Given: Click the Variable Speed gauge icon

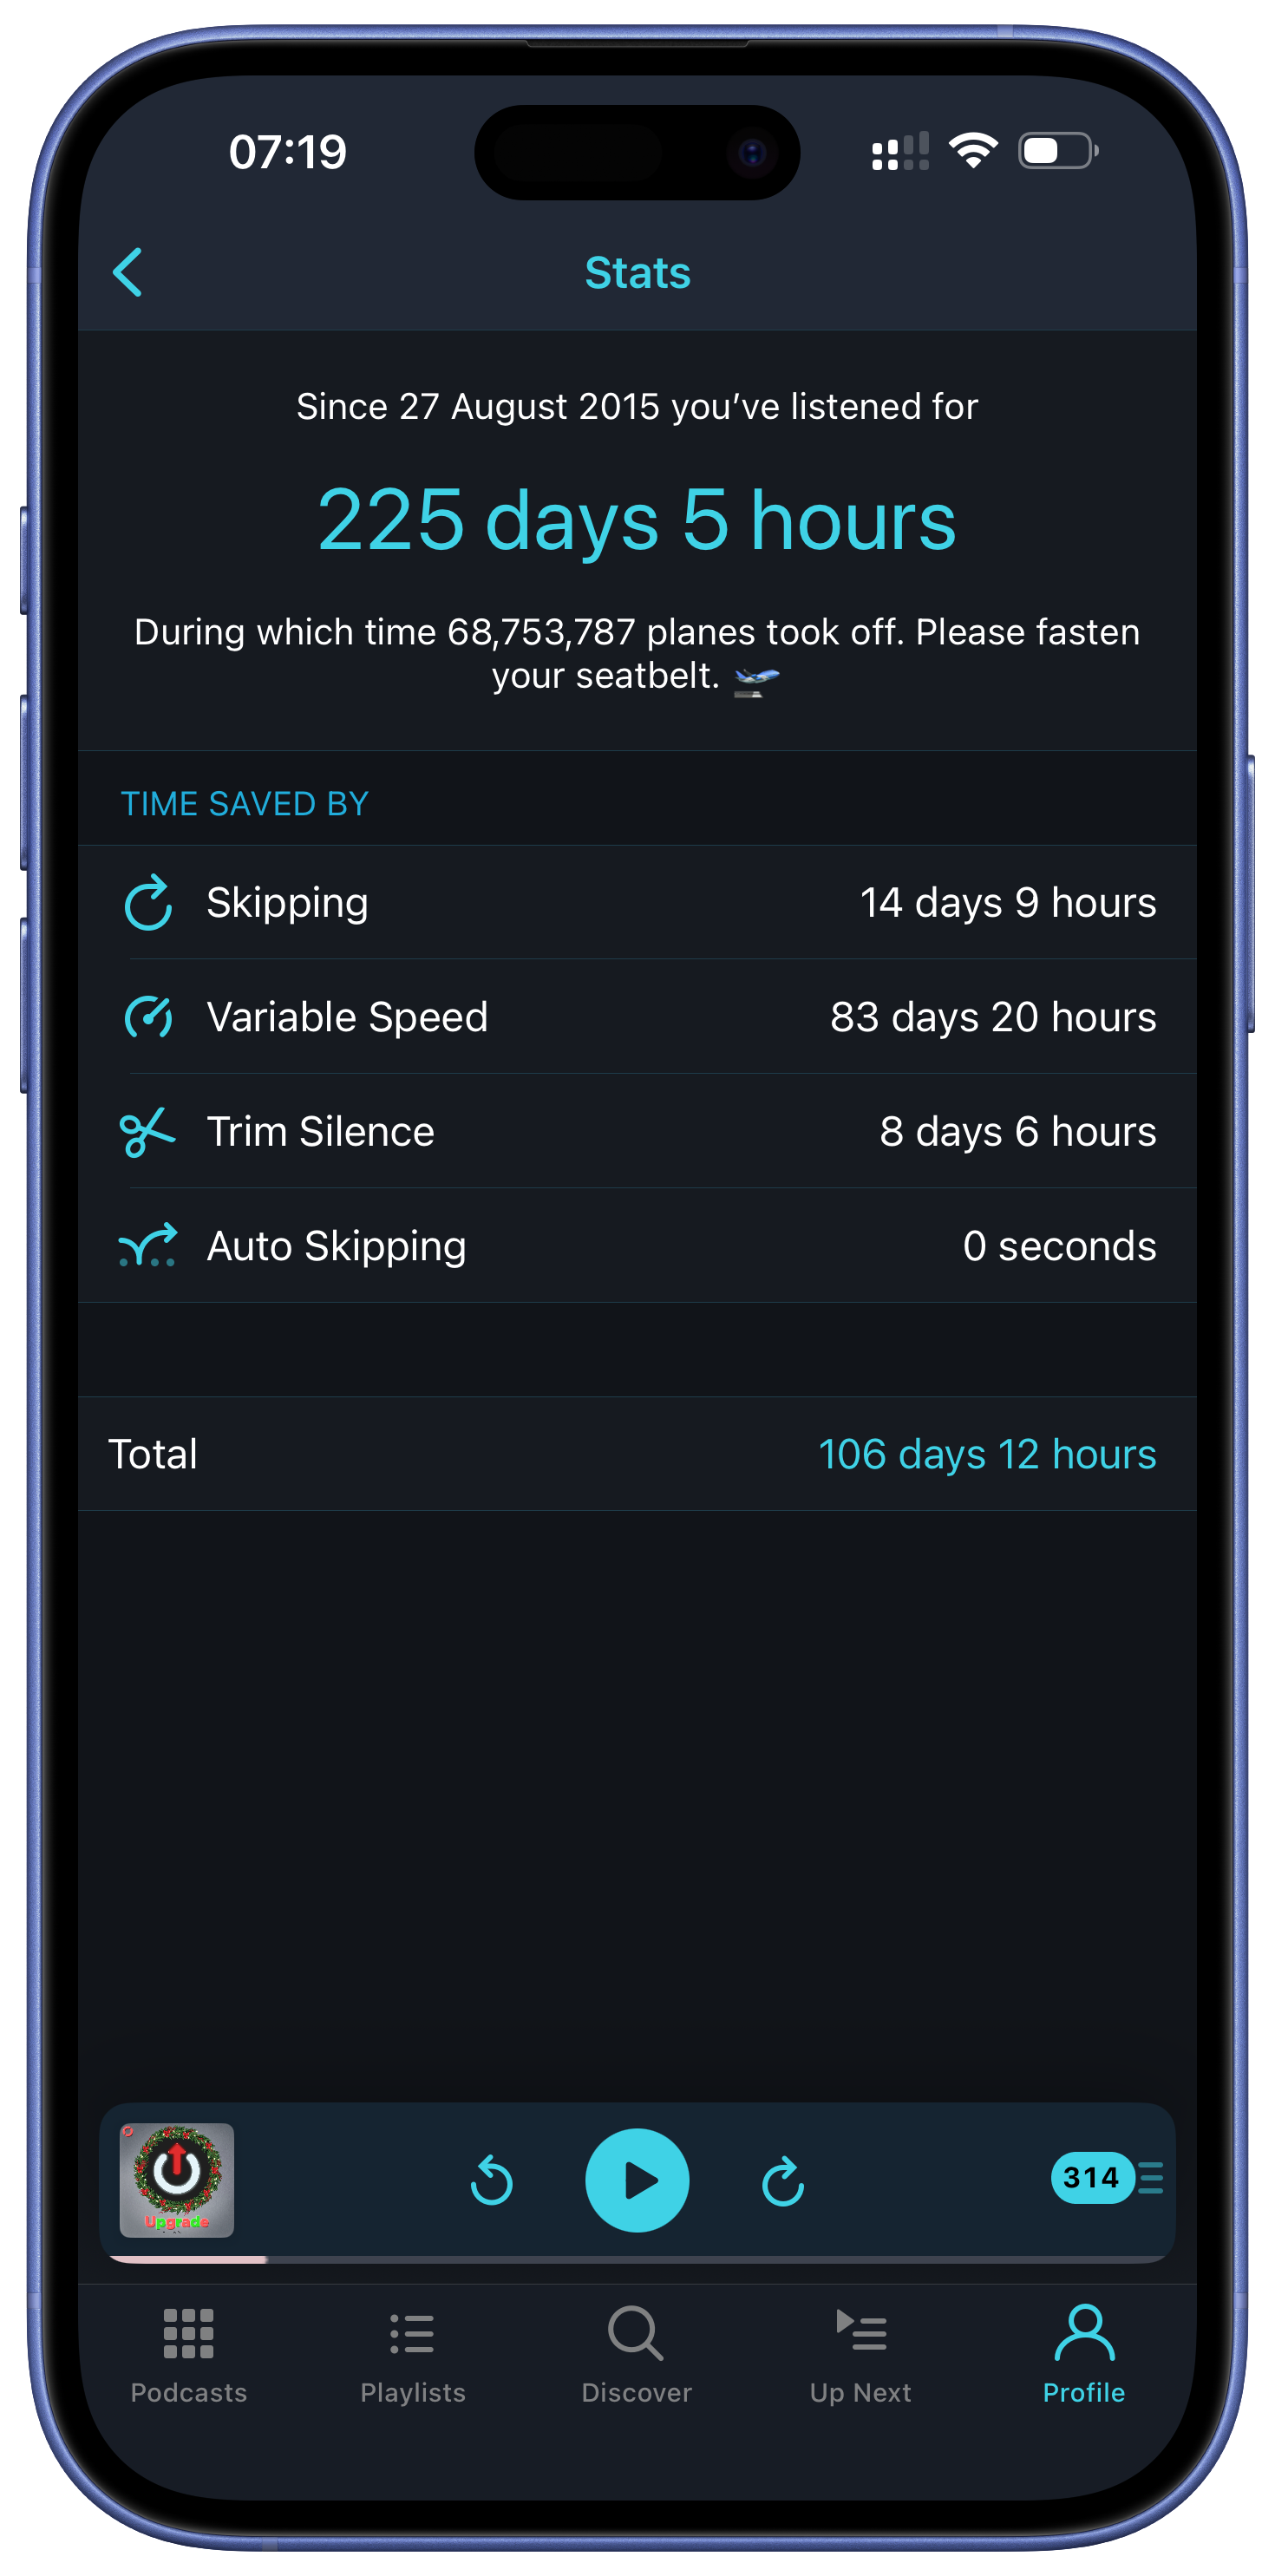Looking at the screenshot, I should click(148, 1017).
